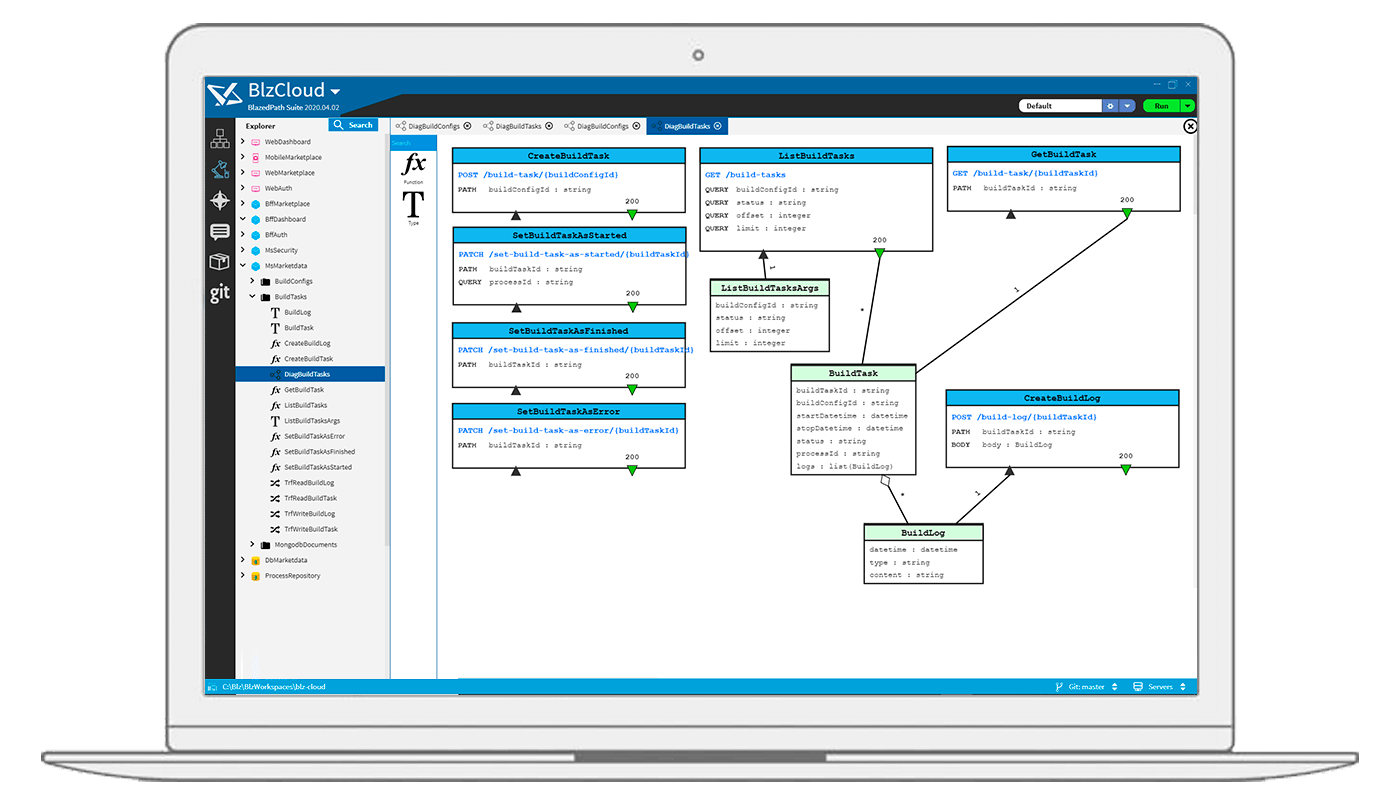Open the compass navigation sidebar icon
This screenshot has height=806, width=1400.
[220, 201]
